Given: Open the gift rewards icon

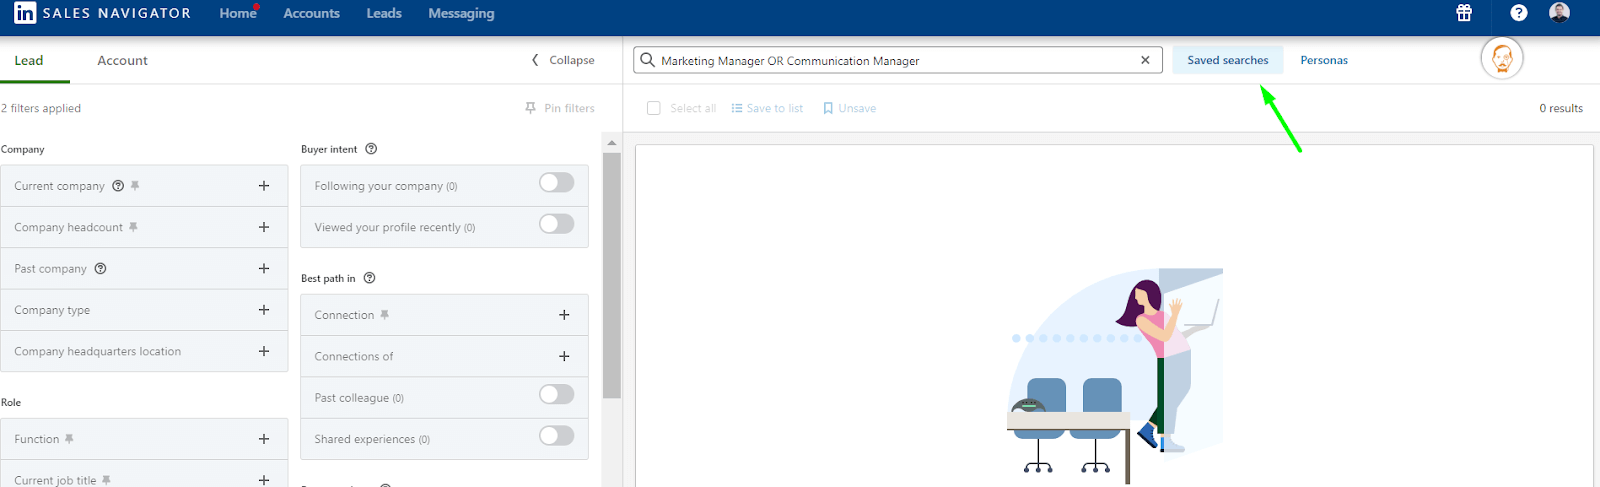Looking at the screenshot, I should click(x=1464, y=13).
